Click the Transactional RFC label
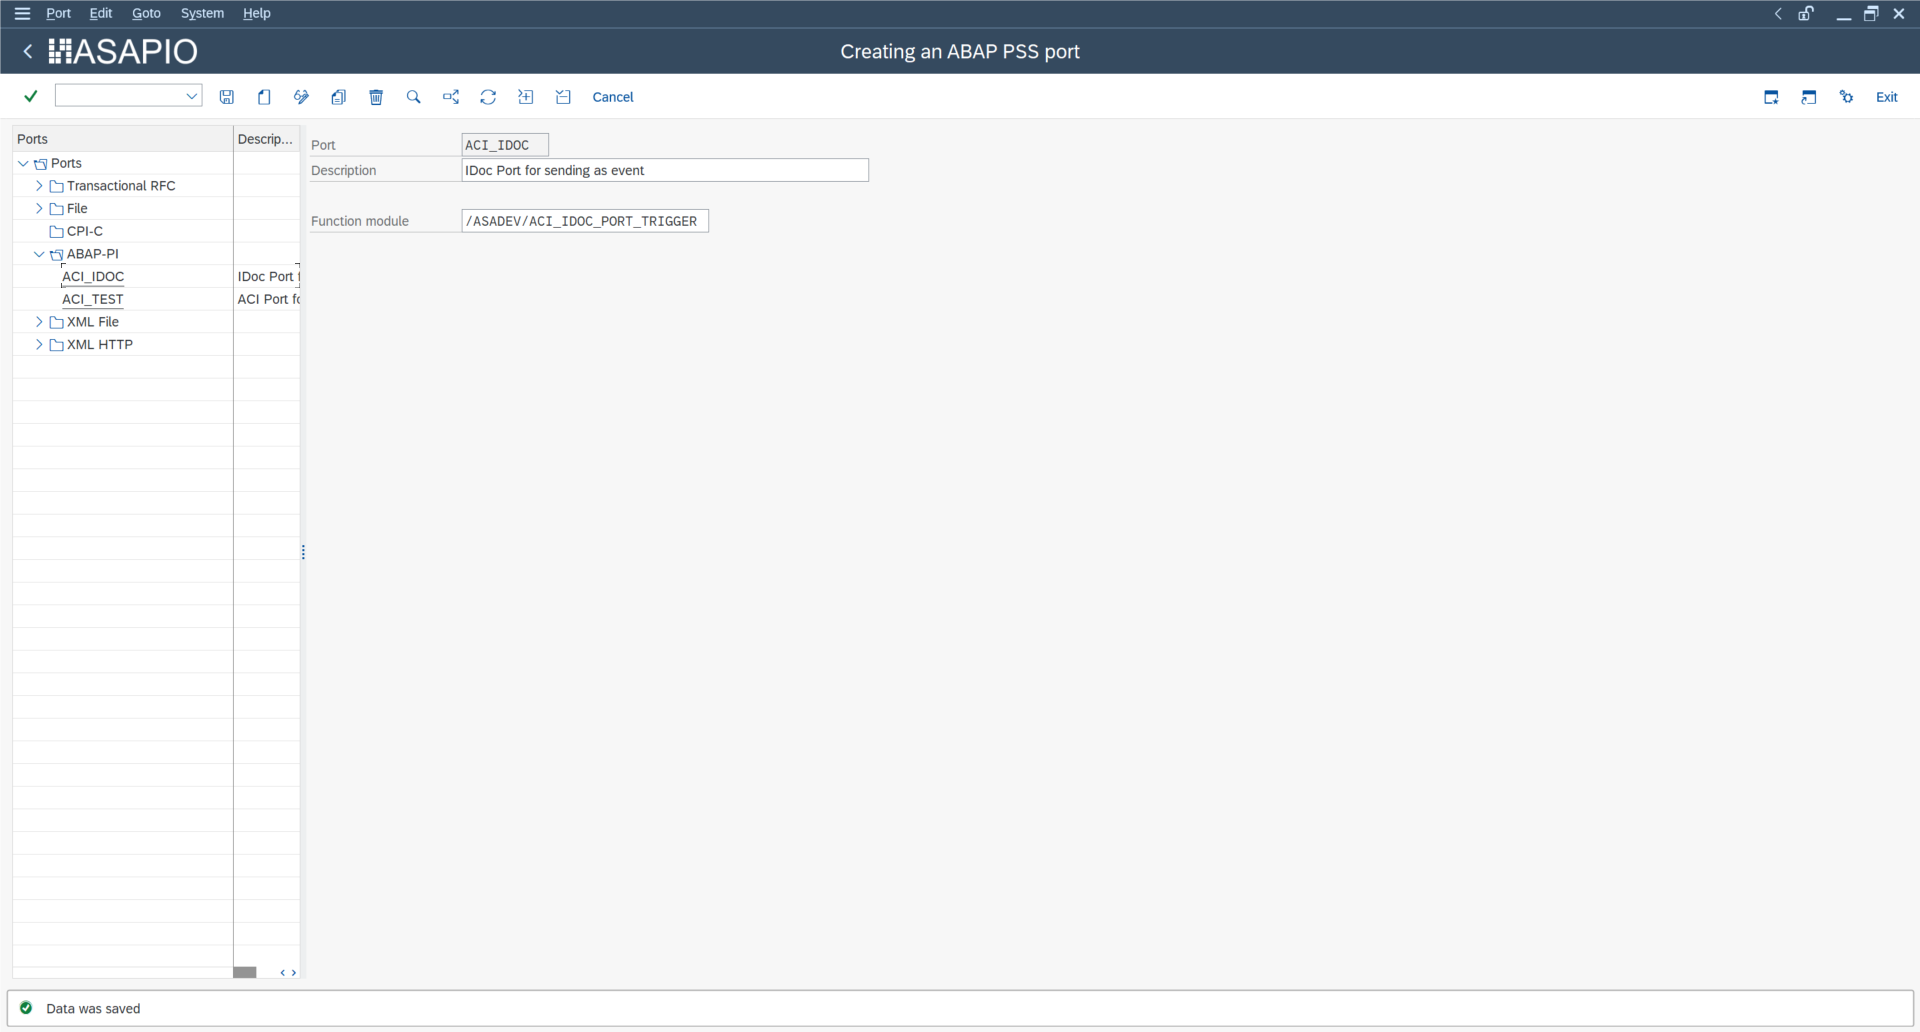 pyautogui.click(x=121, y=186)
